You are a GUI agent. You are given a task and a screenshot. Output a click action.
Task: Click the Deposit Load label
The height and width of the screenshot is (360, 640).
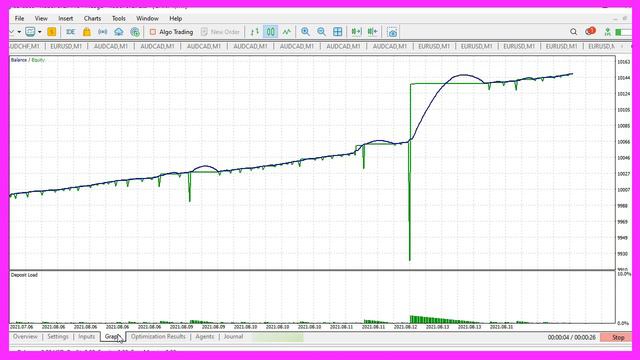24,275
